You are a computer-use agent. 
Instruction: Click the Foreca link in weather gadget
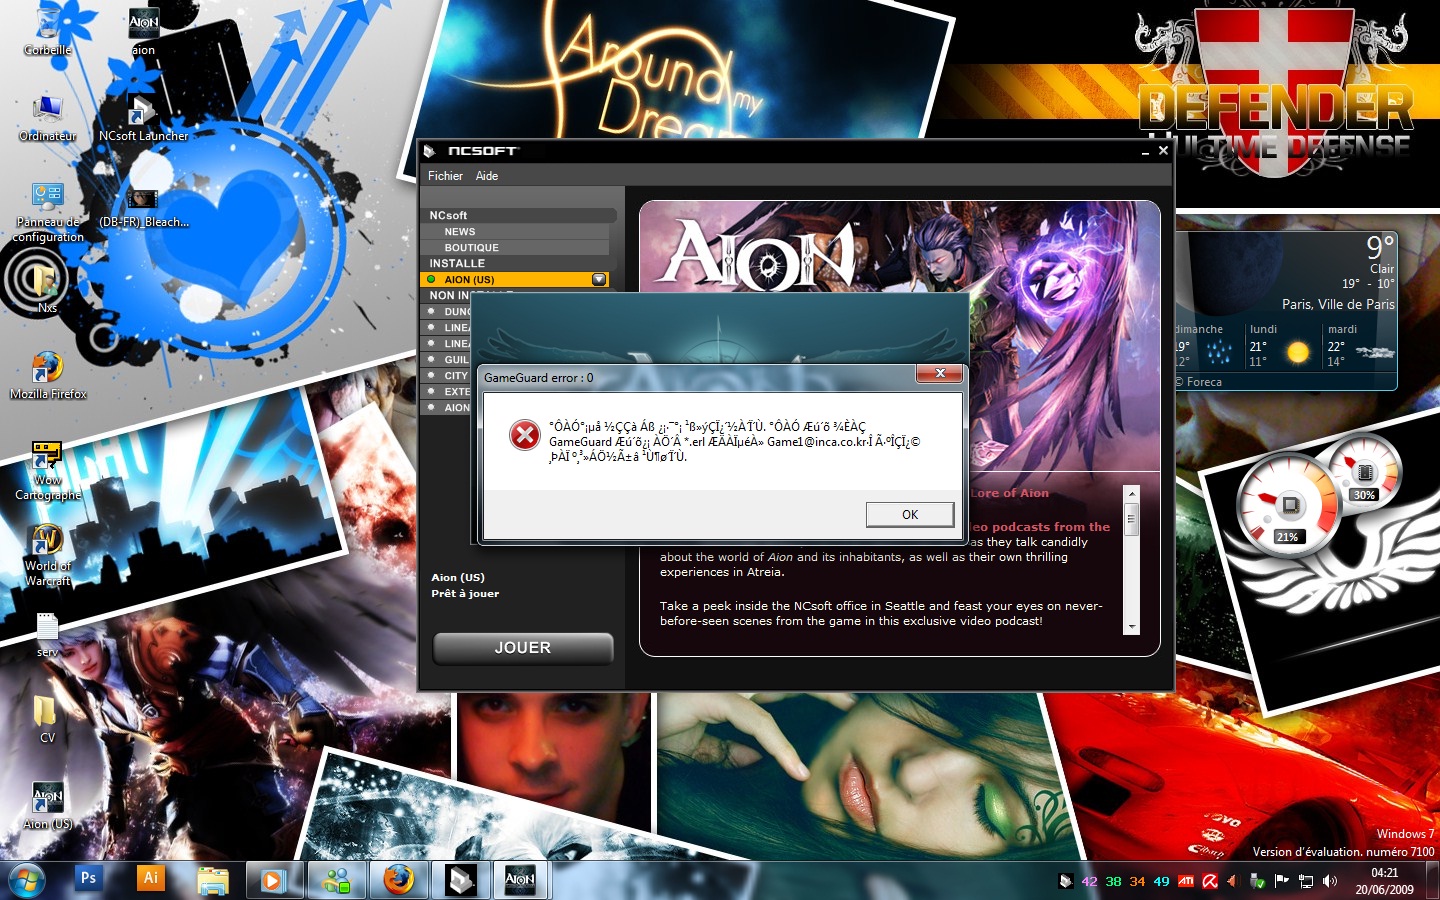point(1204,382)
